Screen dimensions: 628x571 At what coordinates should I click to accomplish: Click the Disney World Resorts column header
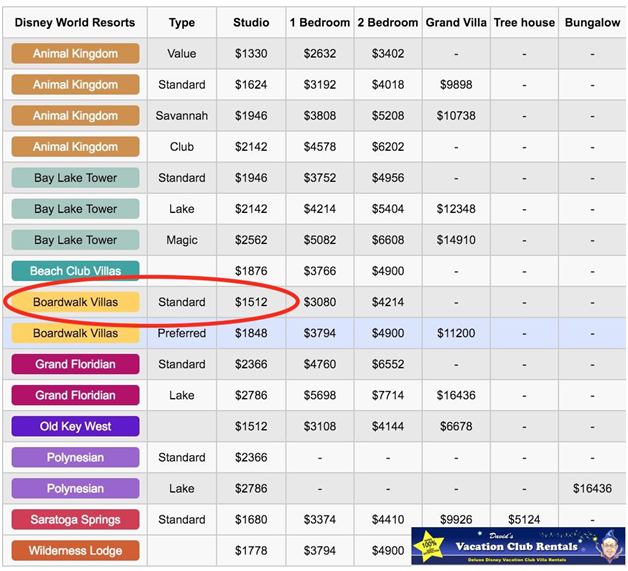coord(75,22)
